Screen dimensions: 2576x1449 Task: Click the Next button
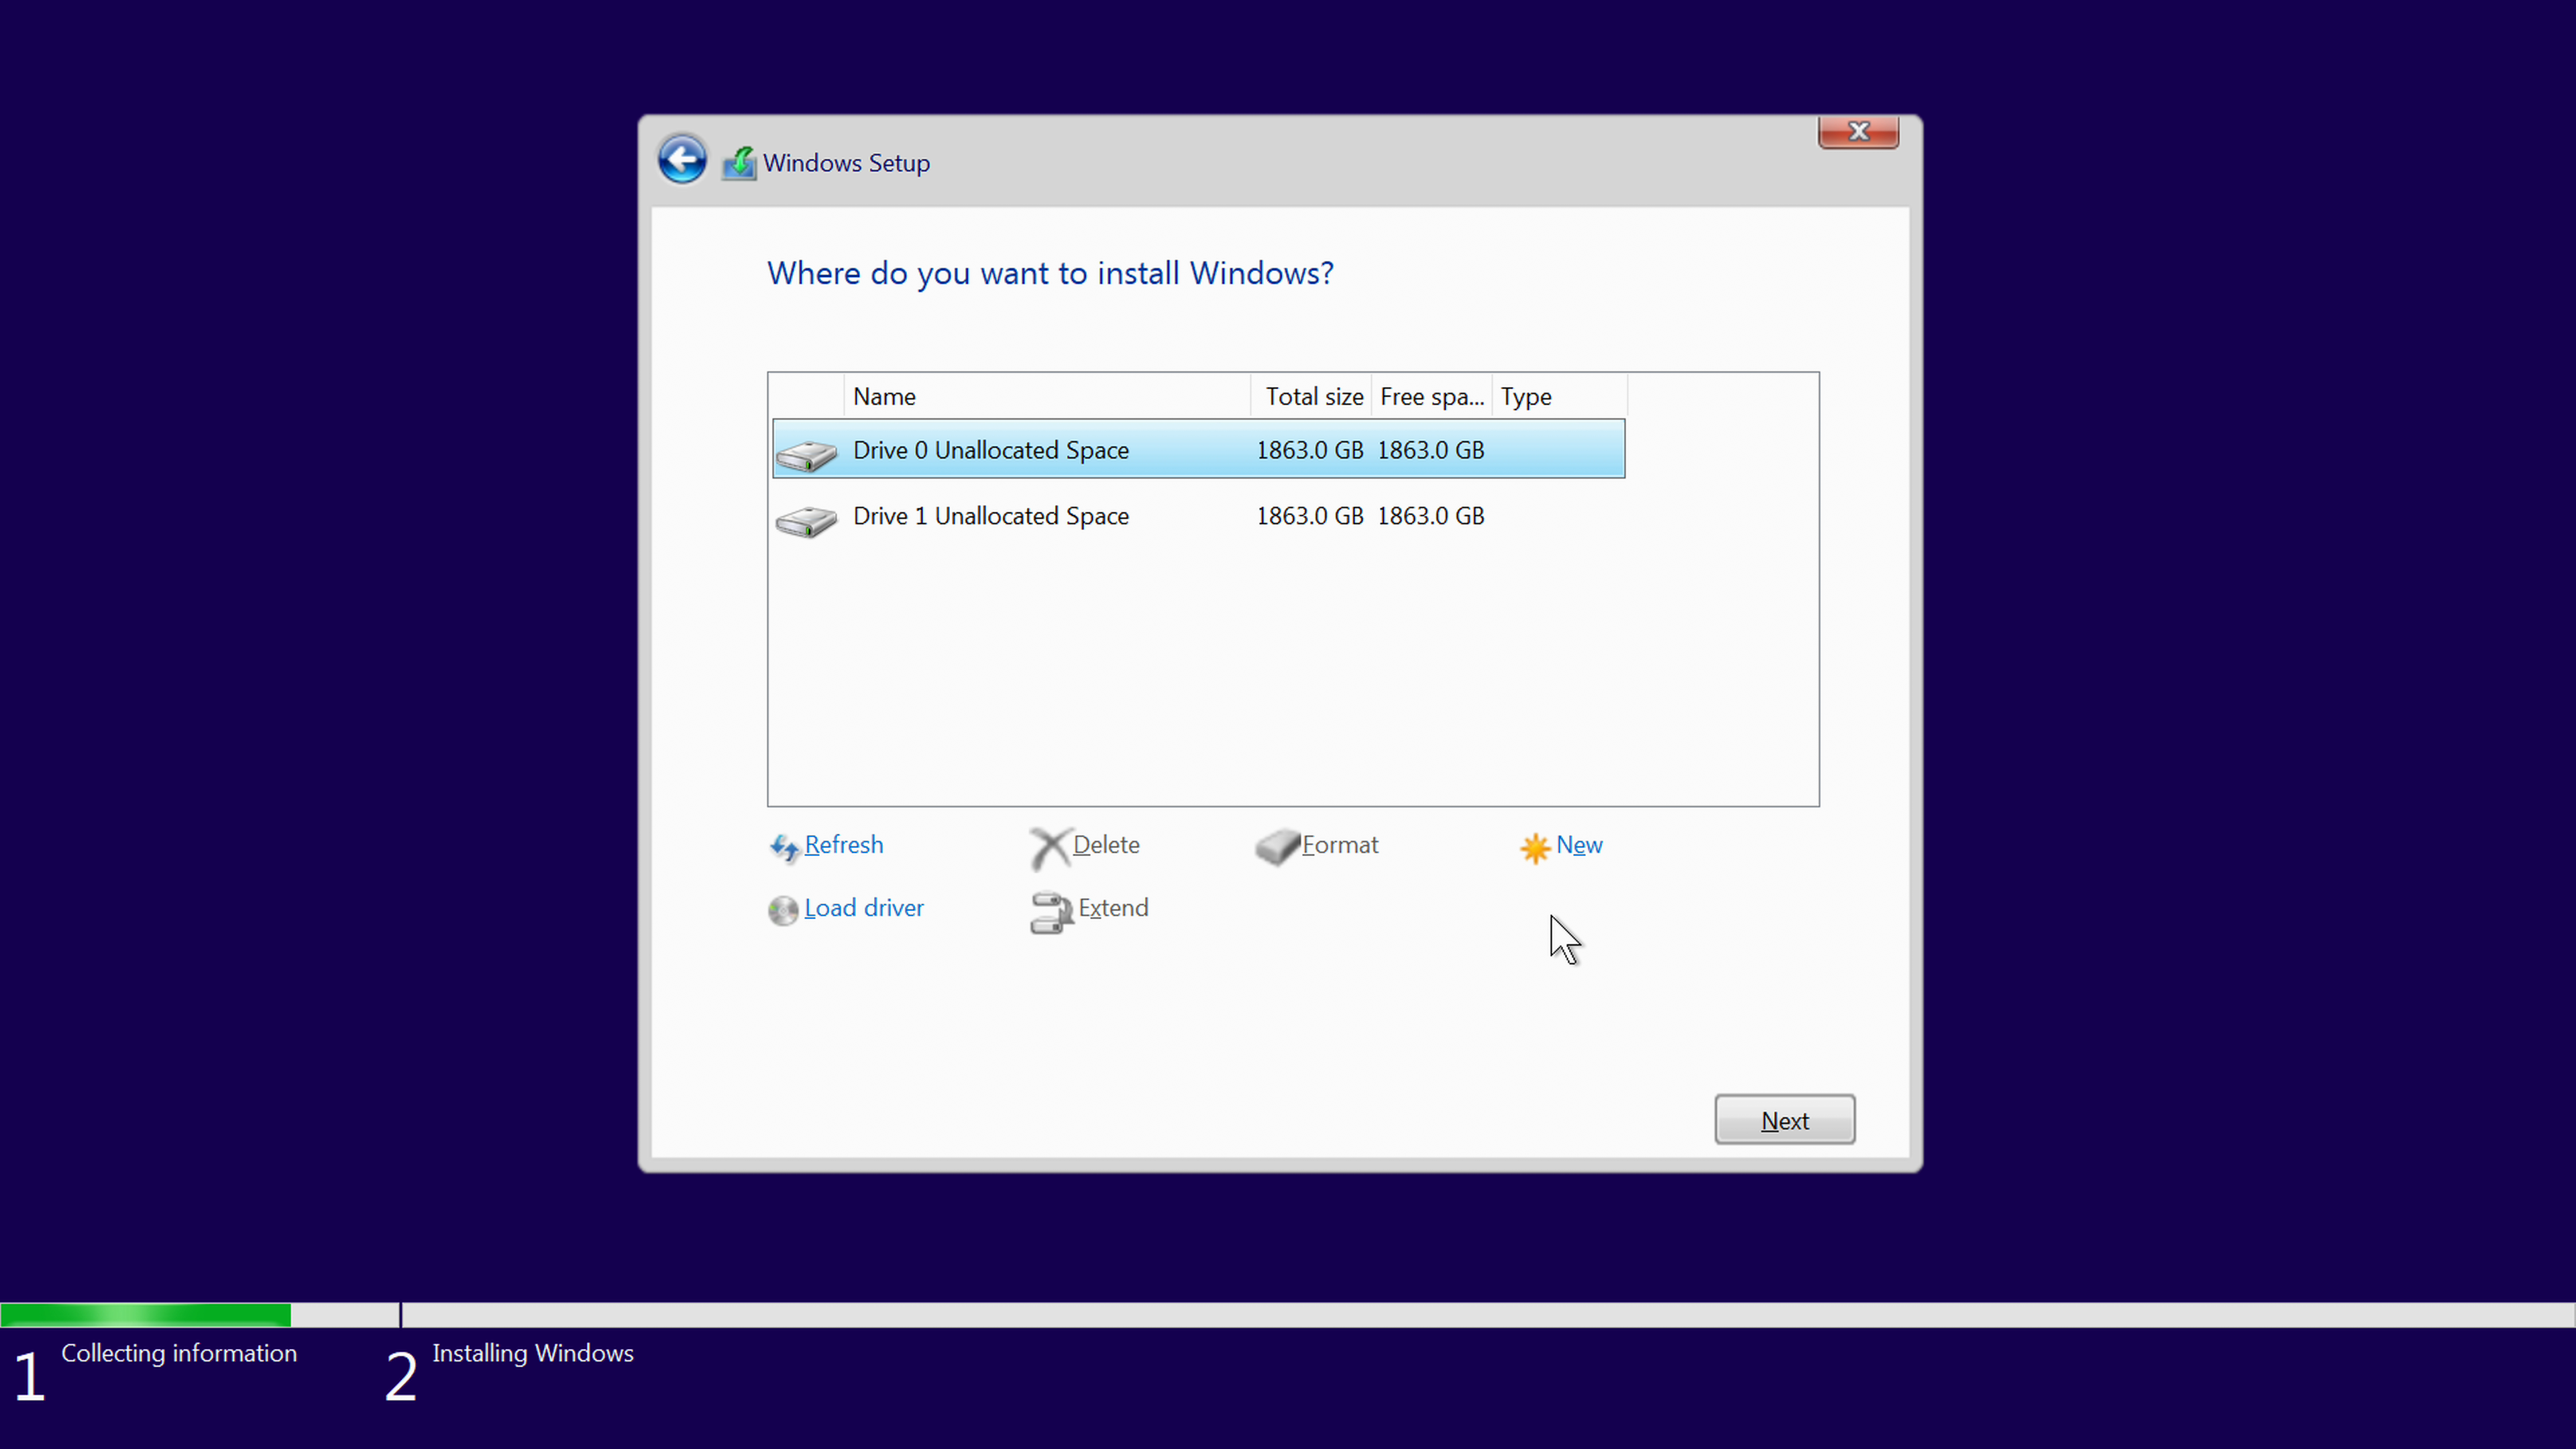click(1784, 1120)
